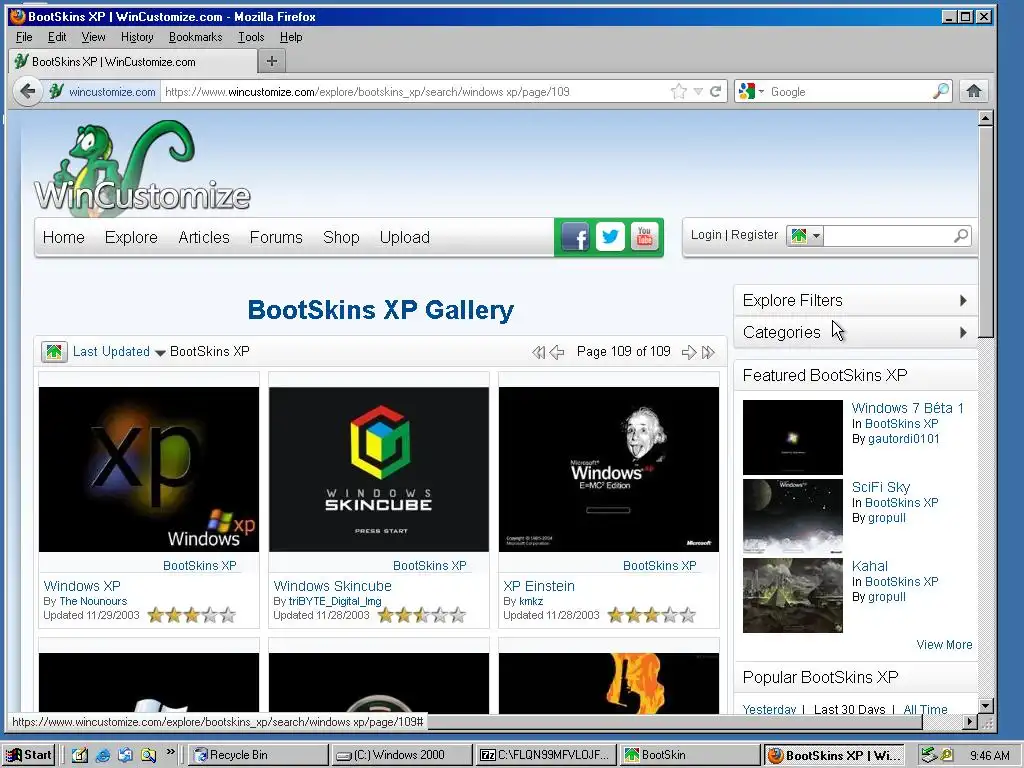1024x768 pixels.
Task: Open the Upload nav link
Action: [x=405, y=237]
